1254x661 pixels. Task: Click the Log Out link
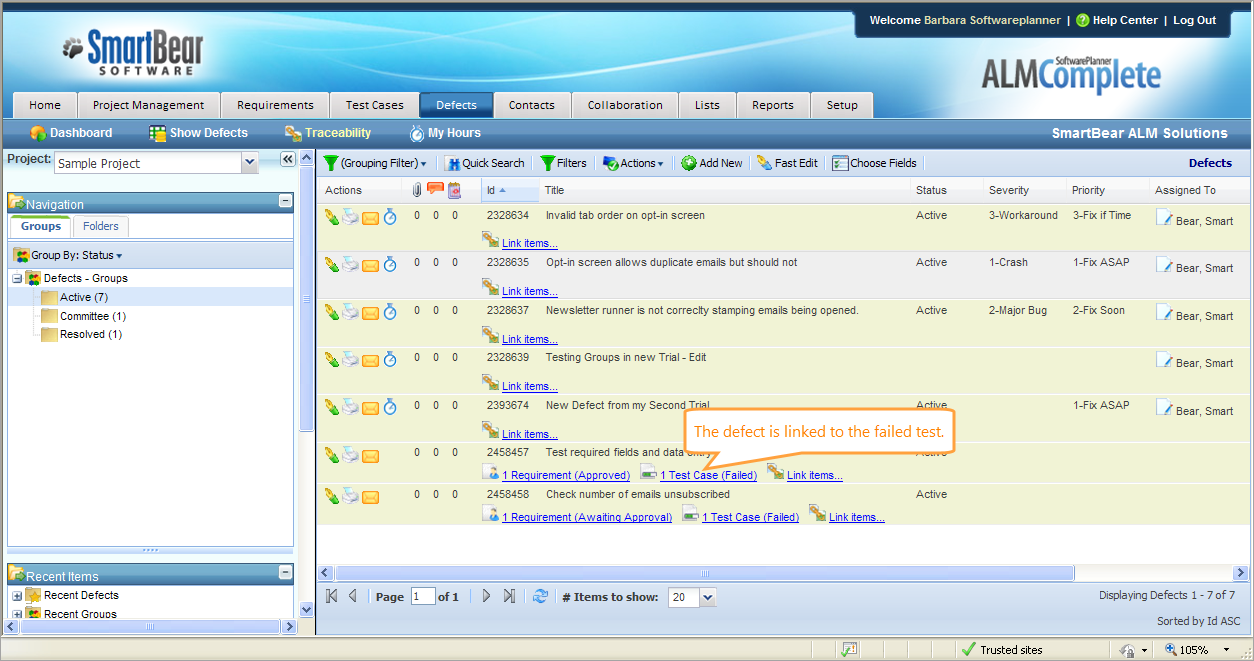(1194, 20)
